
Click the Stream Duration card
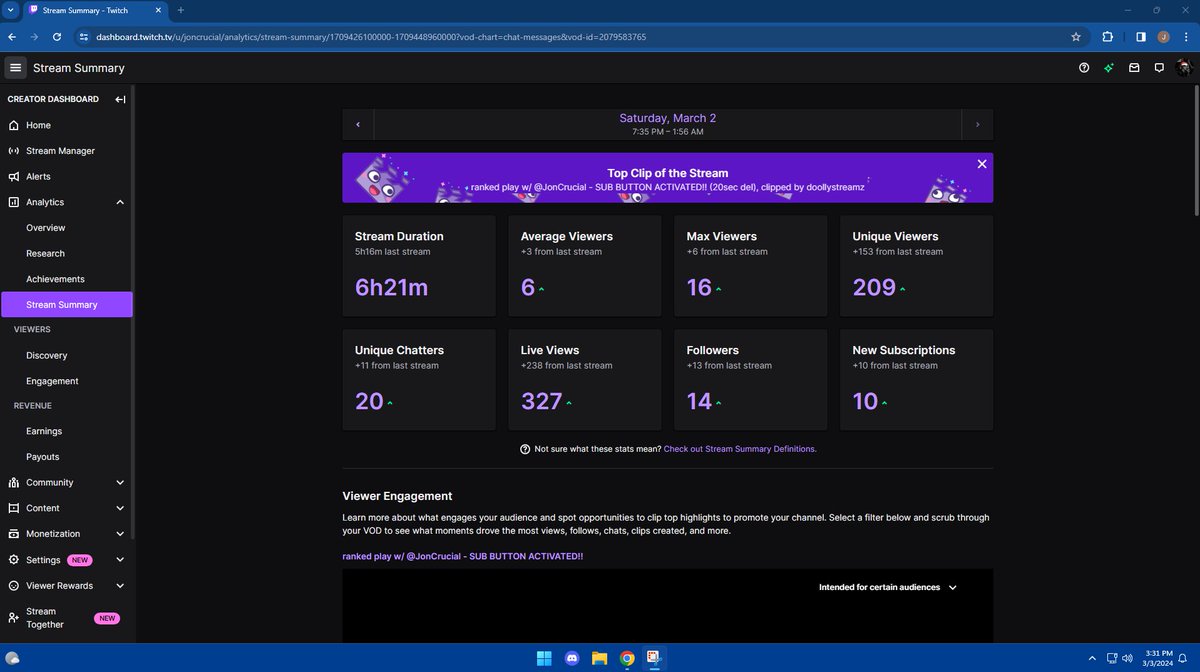point(419,266)
